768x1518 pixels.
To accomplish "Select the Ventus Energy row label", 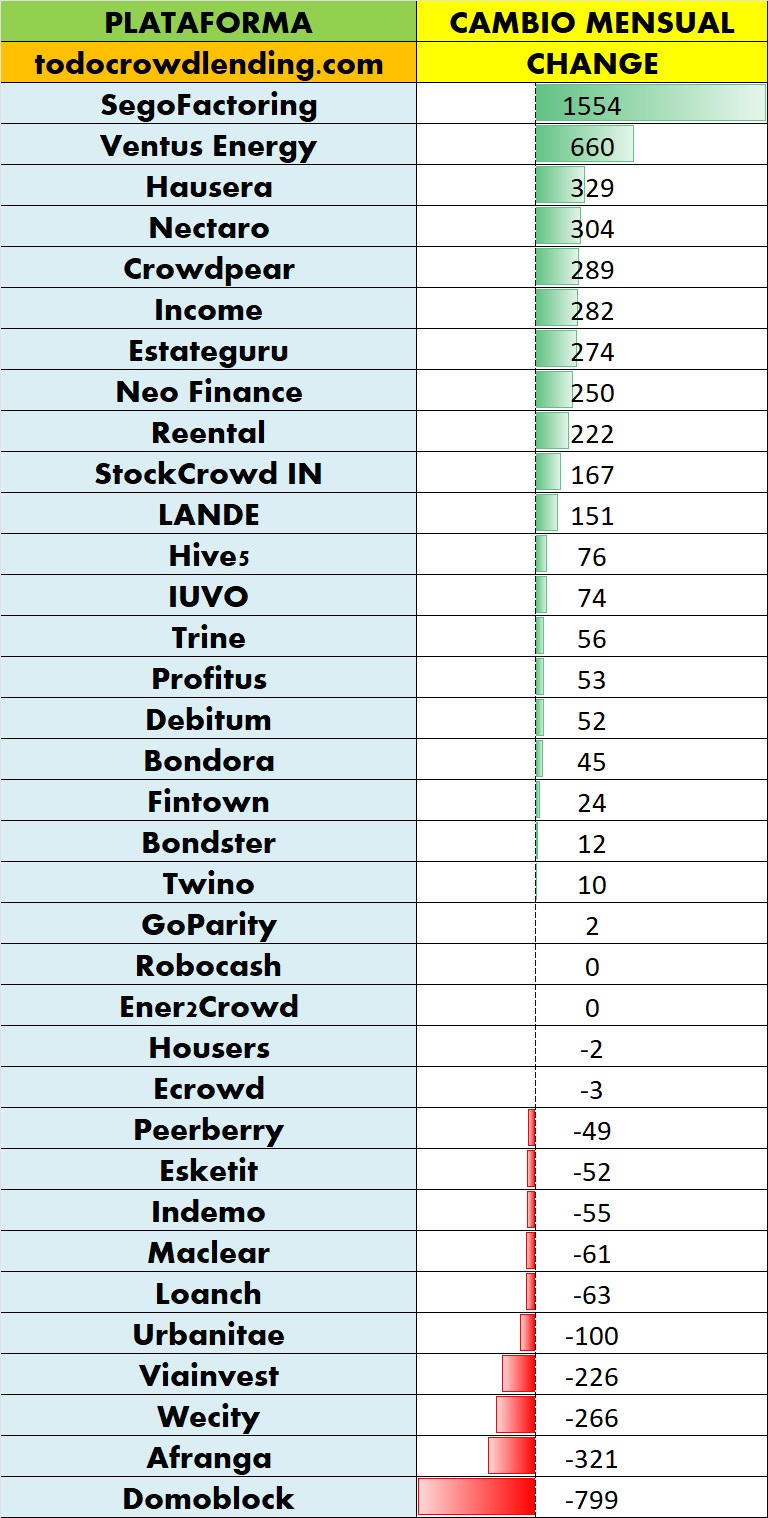I will coord(208,146).
